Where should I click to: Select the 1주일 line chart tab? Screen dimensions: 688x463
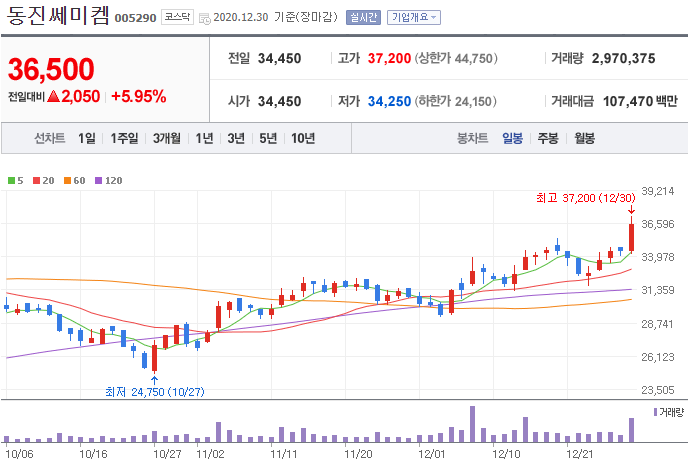pyautogui.click(x=124, y=139)
